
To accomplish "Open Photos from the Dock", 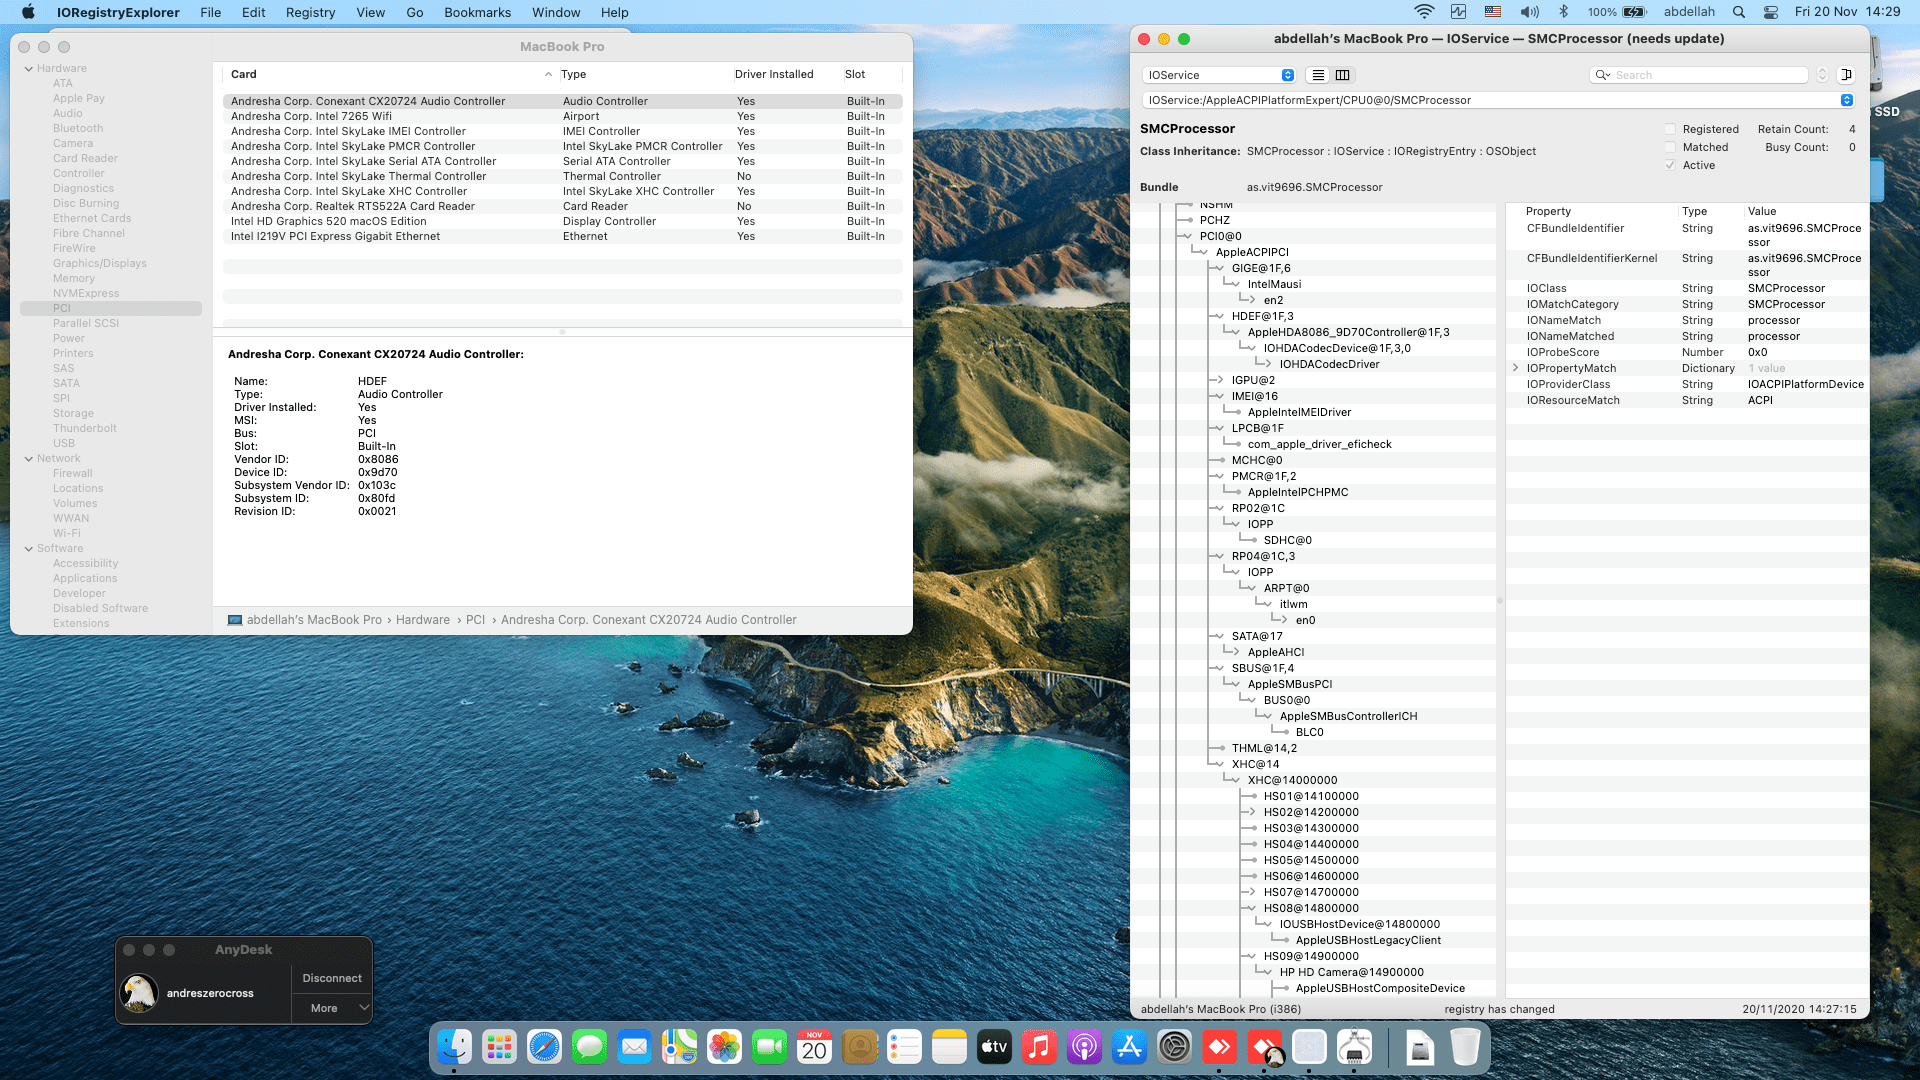I will [724, 1047].
